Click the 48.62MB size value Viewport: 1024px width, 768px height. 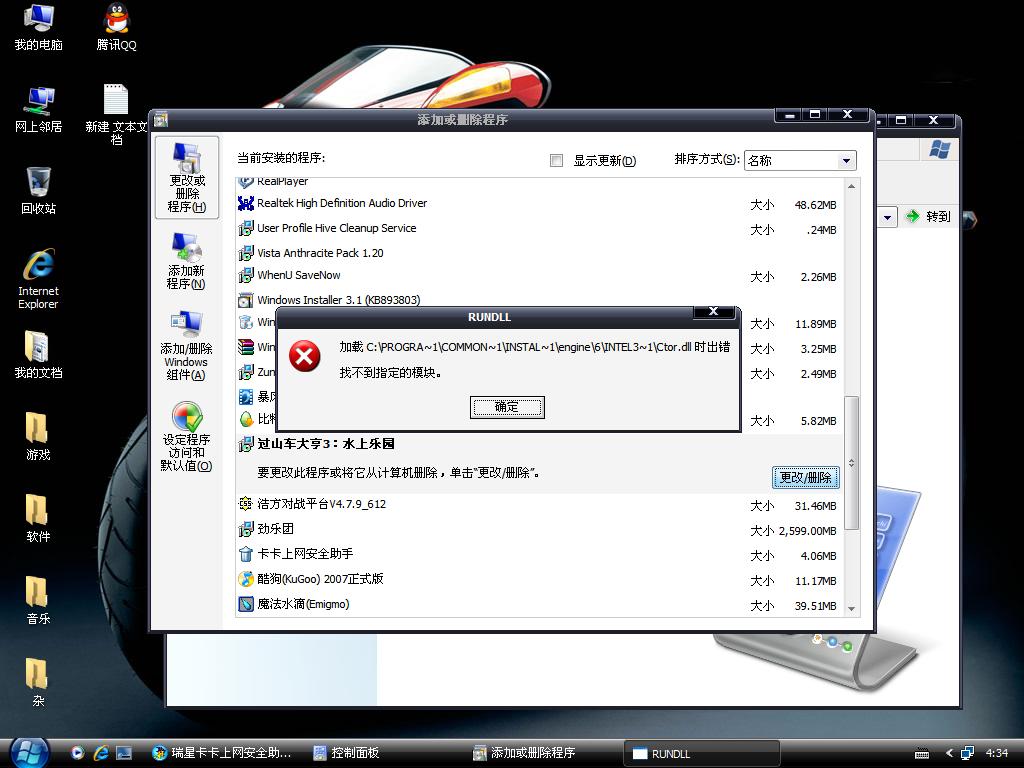(815, 205)
